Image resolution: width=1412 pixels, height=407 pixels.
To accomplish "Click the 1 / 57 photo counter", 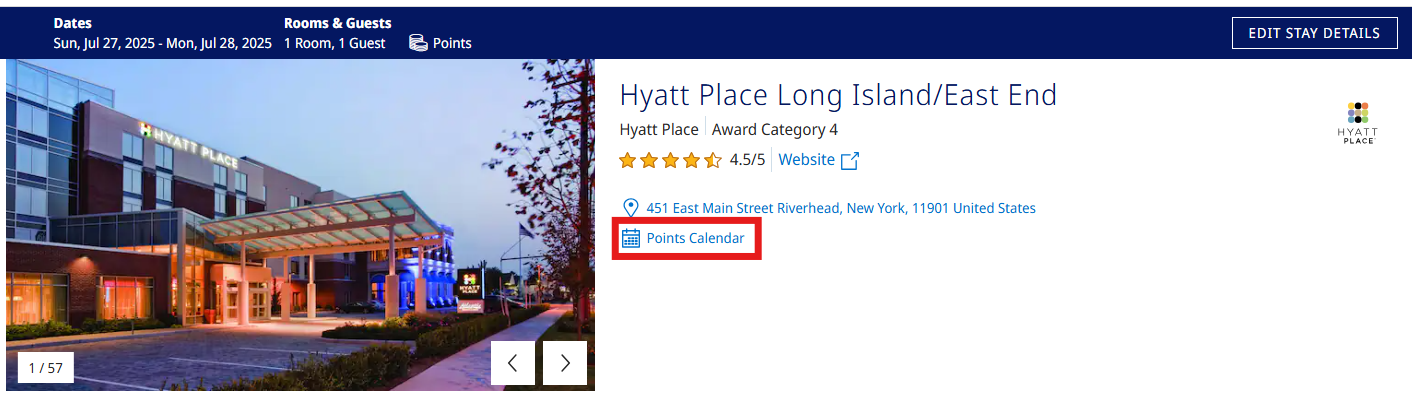I will pos(45,368).
